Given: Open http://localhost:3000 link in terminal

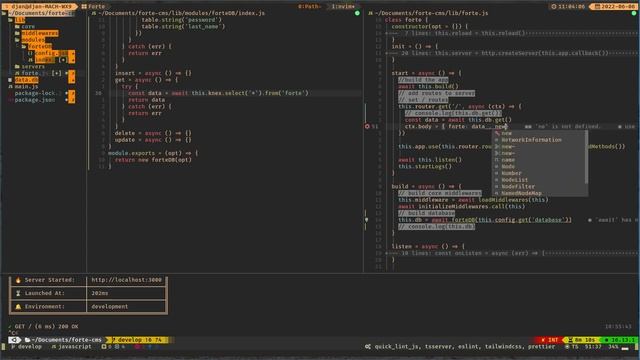Looking at the screenshot, I should pos(126,280).
